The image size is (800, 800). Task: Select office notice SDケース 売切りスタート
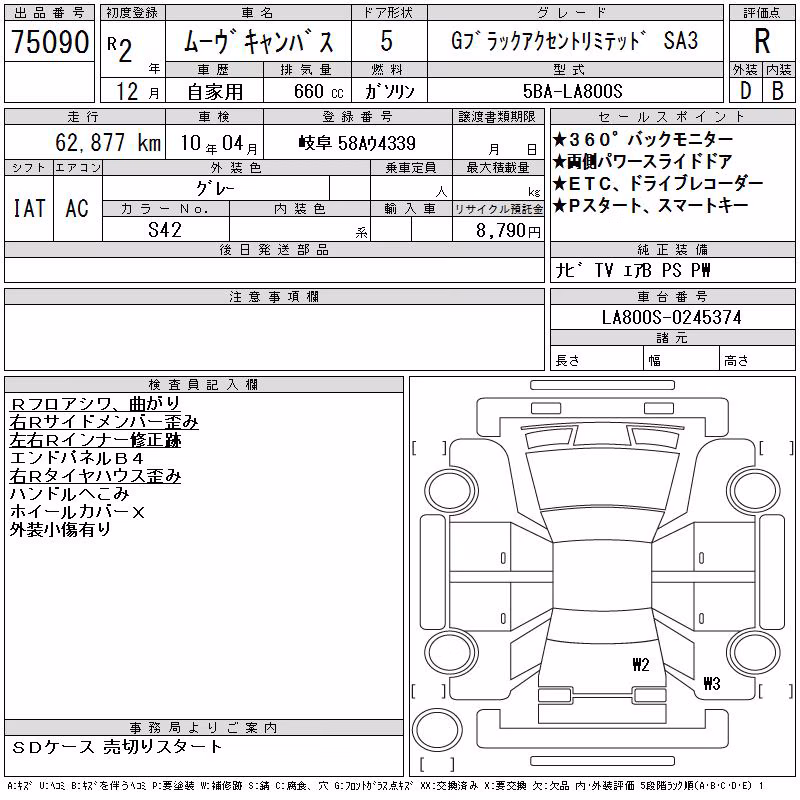click(117, 747)
